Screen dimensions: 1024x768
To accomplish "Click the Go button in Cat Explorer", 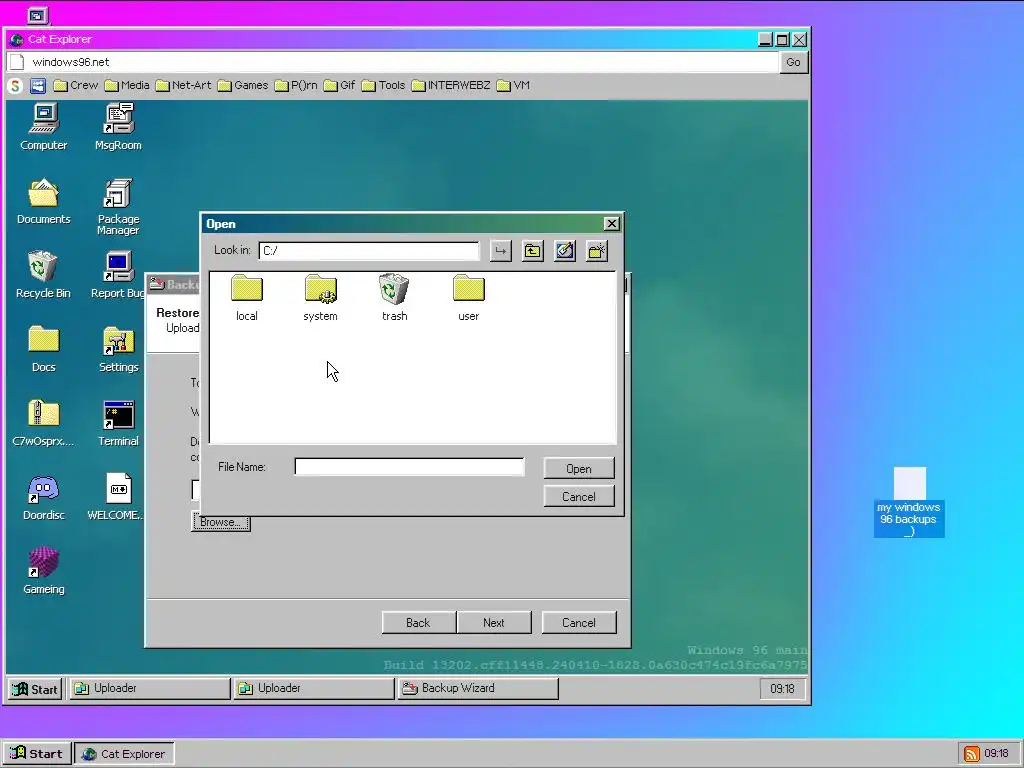I will coord(793,62).
